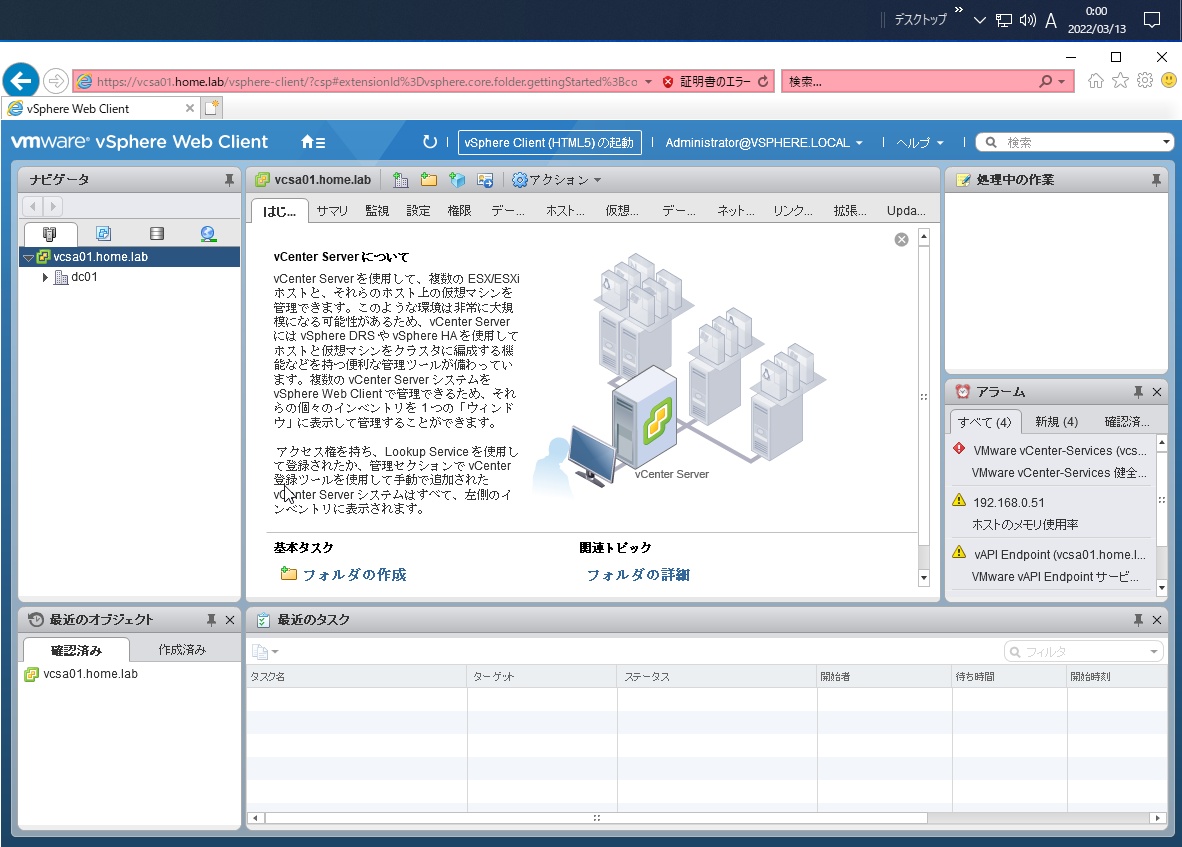Open vcsa01.home.lab in Recent Objects
Screen dimensions: 1182x847
coord(90,674)
